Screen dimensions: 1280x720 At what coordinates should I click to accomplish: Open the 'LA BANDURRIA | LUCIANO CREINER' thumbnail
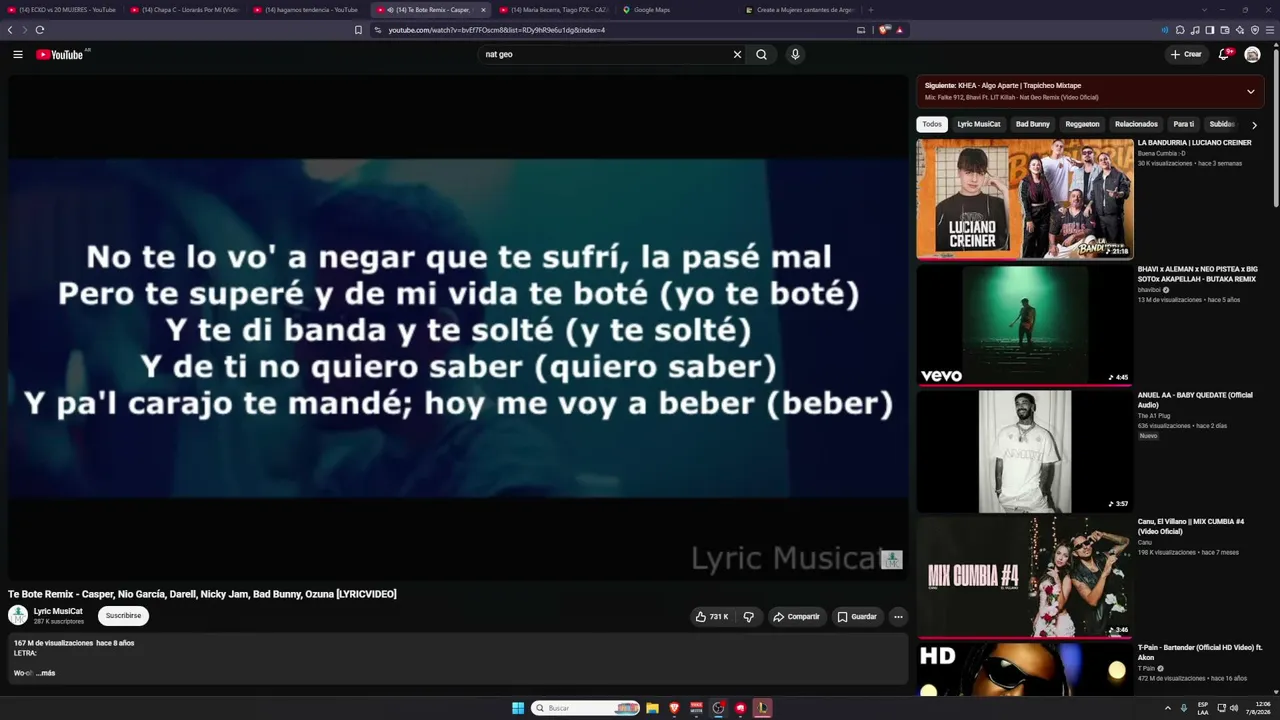[x=1025, y=199]
